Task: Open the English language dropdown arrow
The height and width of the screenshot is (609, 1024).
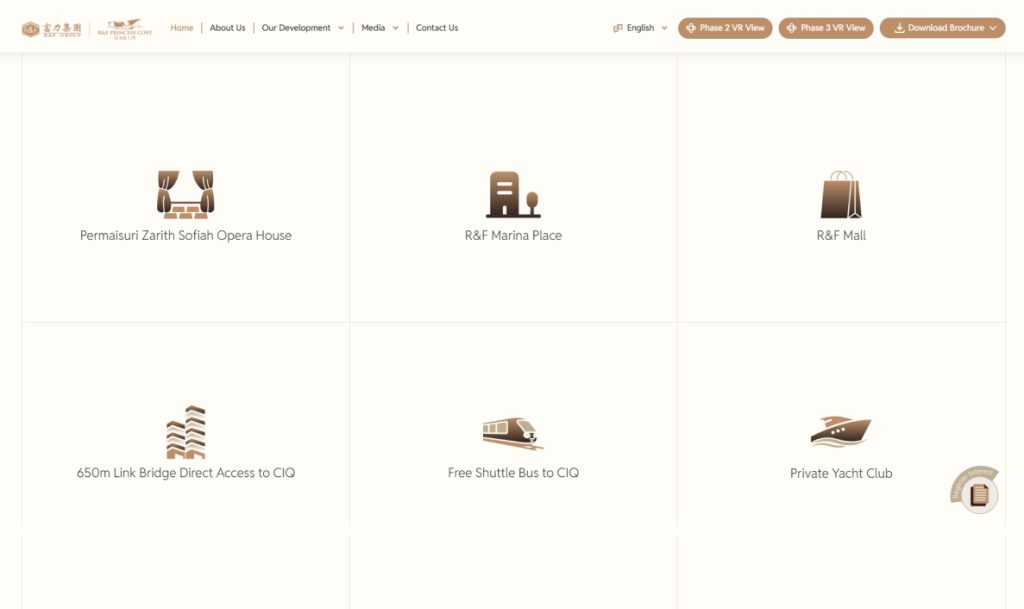Action: 664,28
